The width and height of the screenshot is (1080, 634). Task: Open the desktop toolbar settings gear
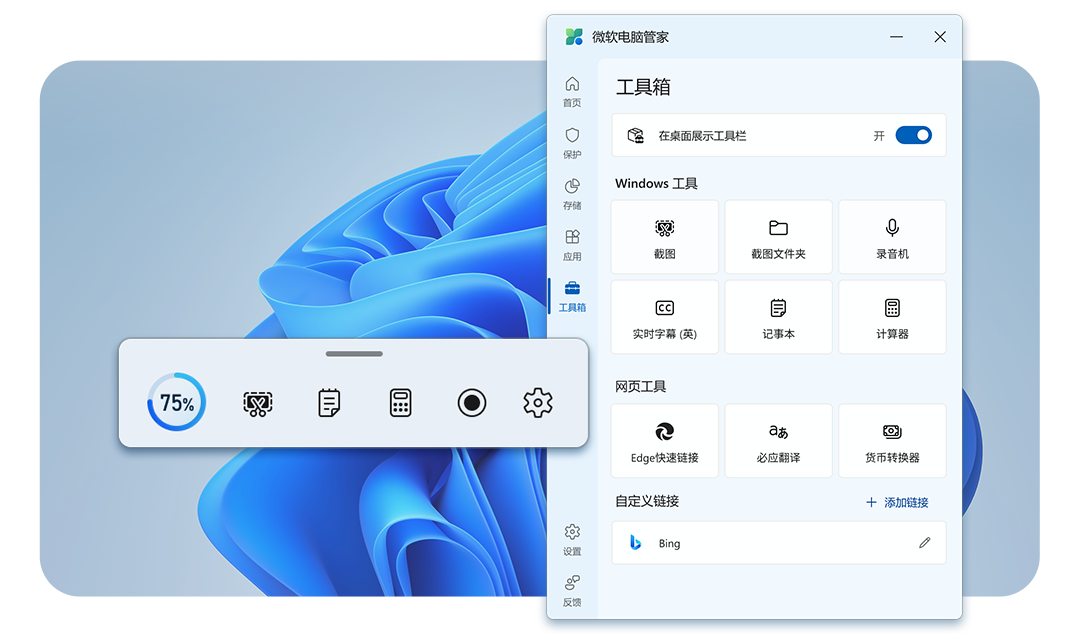(538, 402)
